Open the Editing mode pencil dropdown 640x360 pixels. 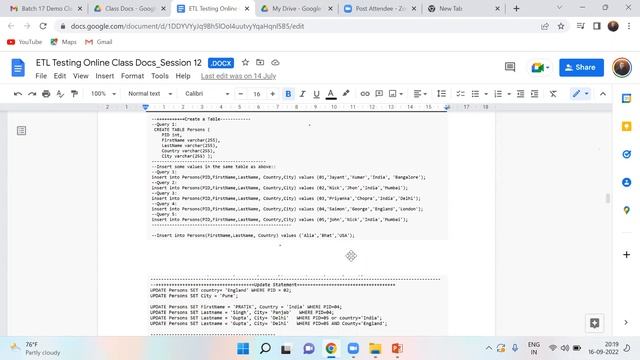click(x=580, y=94)
